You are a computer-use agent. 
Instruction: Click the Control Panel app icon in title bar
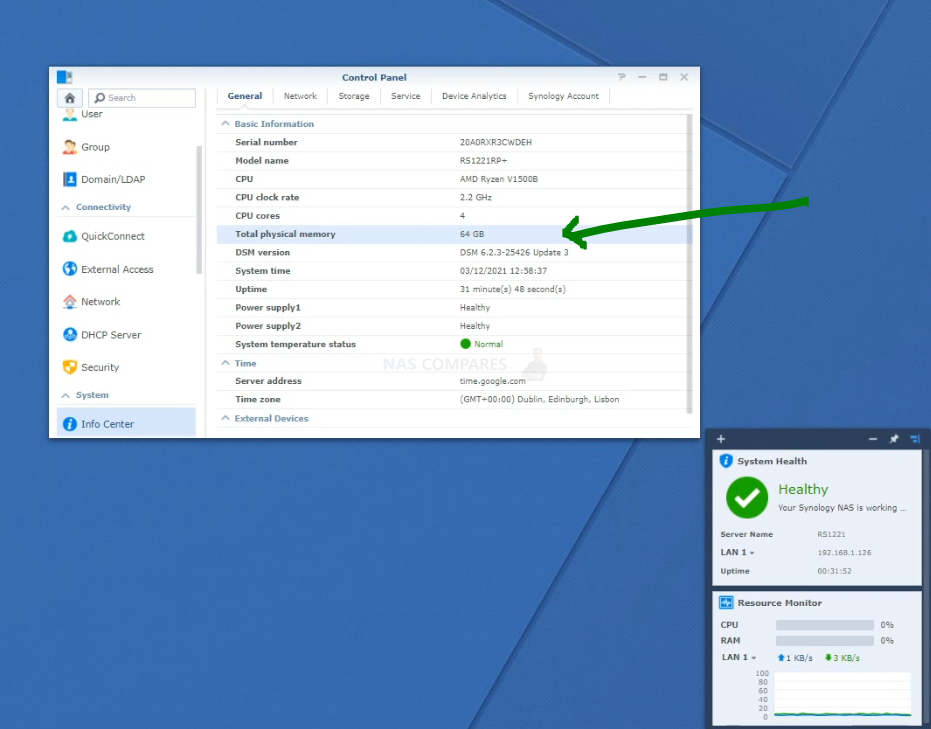[64, 77]
